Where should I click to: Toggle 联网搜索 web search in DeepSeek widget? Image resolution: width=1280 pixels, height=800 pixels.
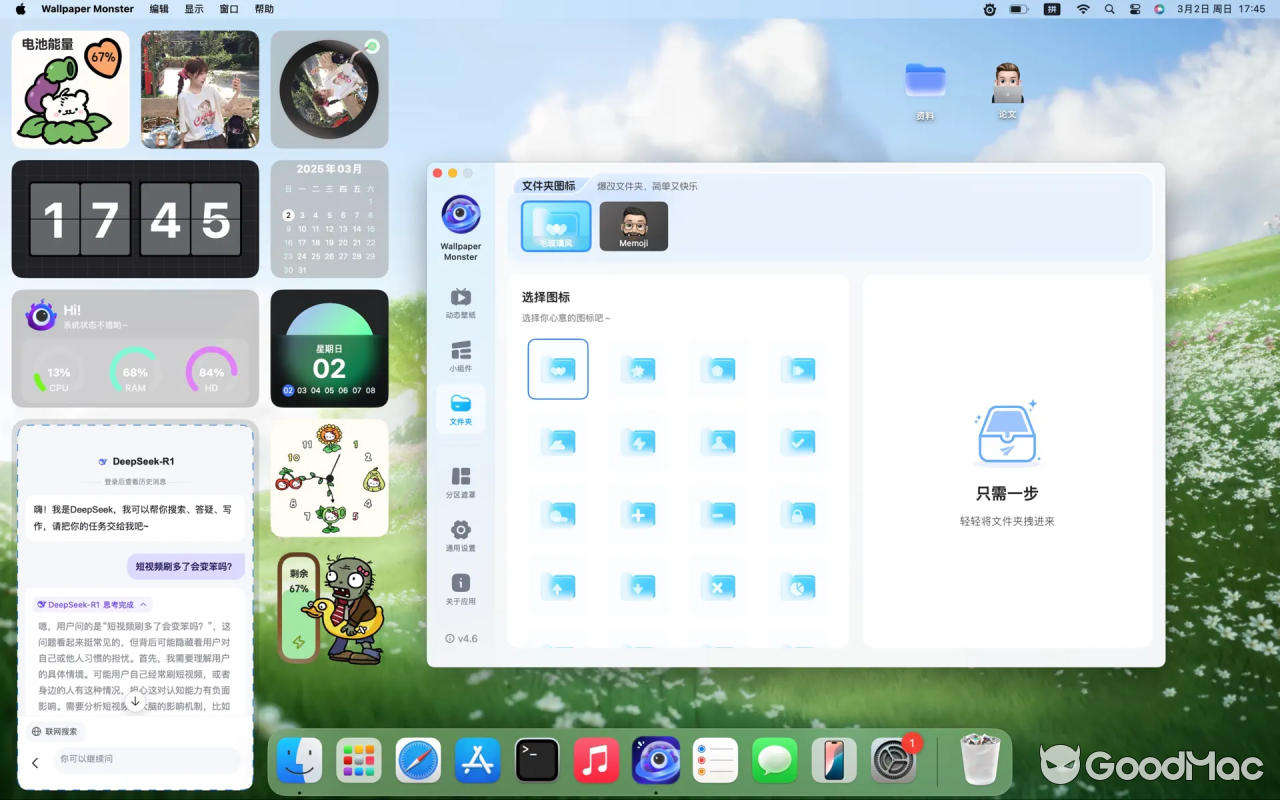point(55,731)
